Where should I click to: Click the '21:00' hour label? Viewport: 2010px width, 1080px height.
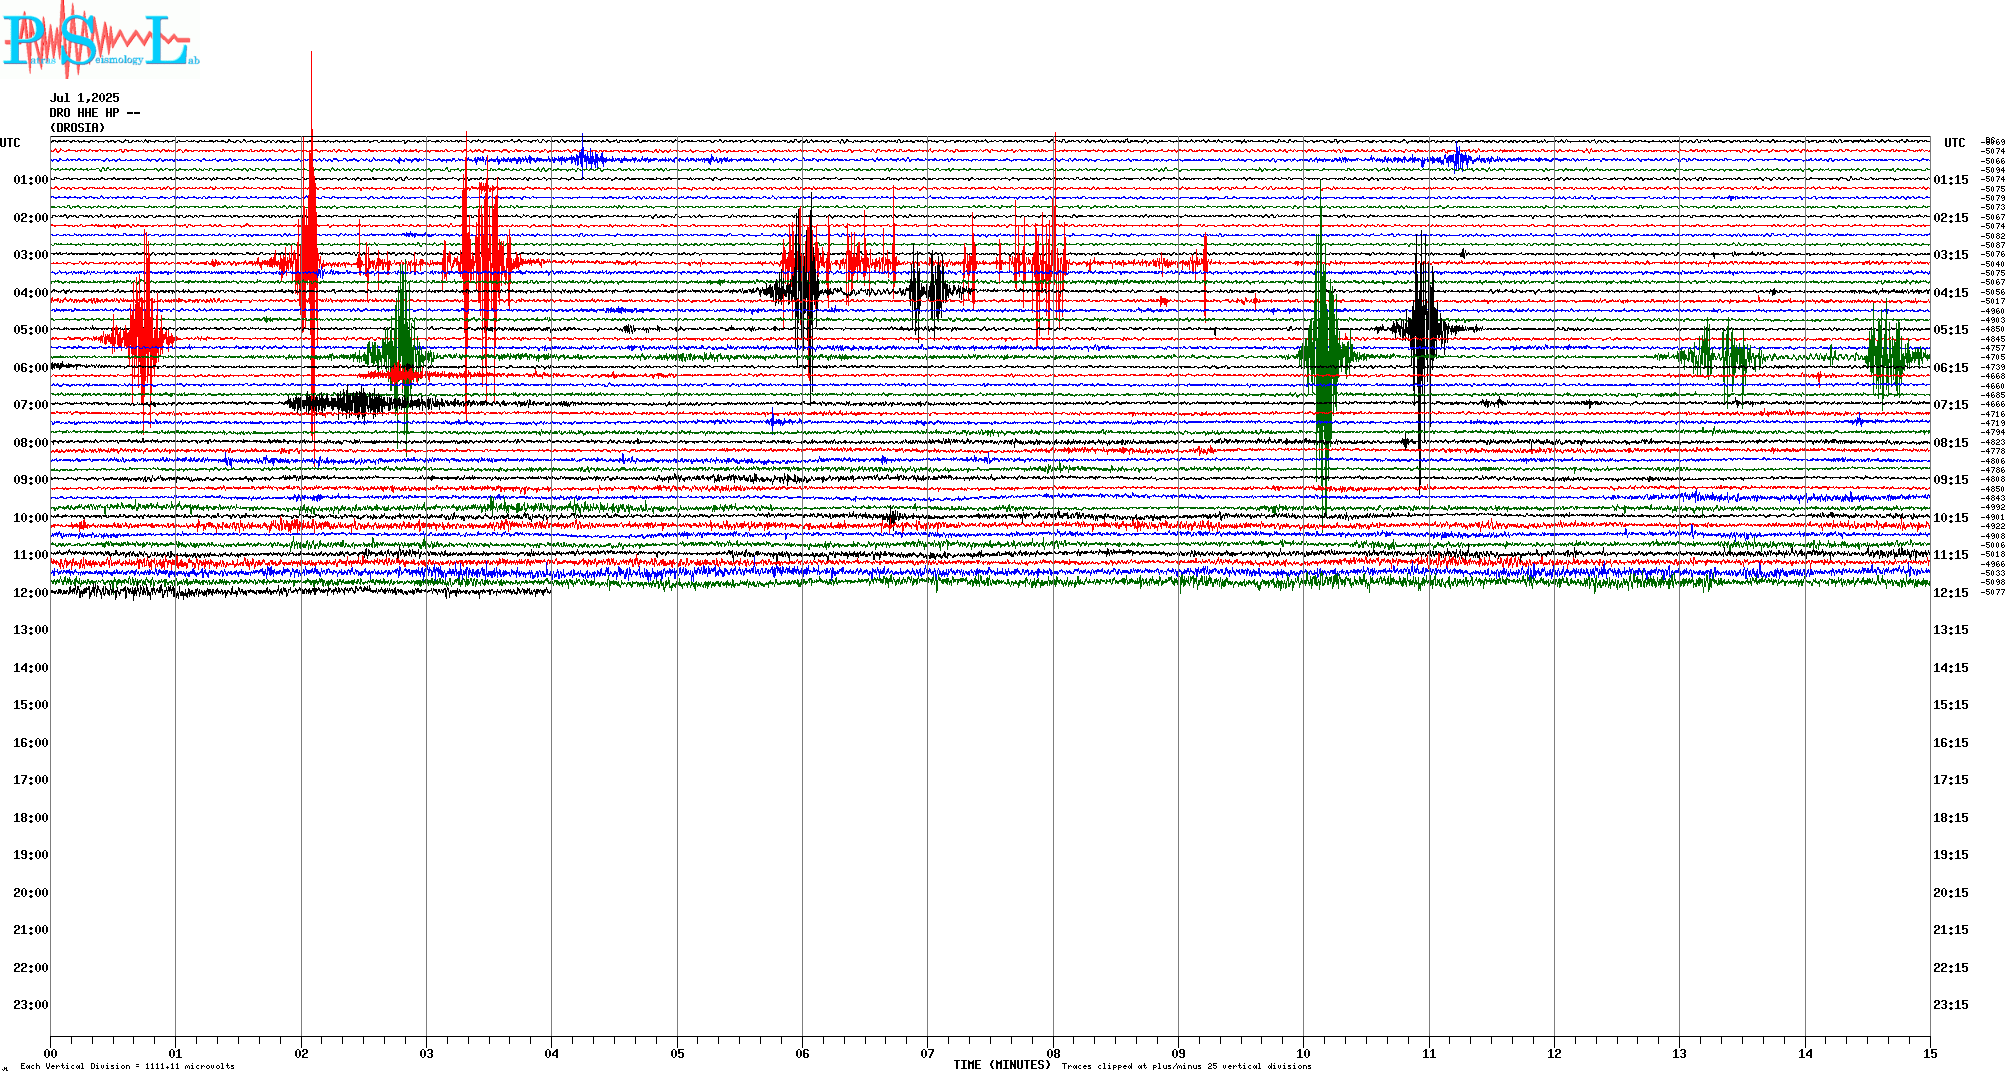pyautogui.click(x=31, y=930)
